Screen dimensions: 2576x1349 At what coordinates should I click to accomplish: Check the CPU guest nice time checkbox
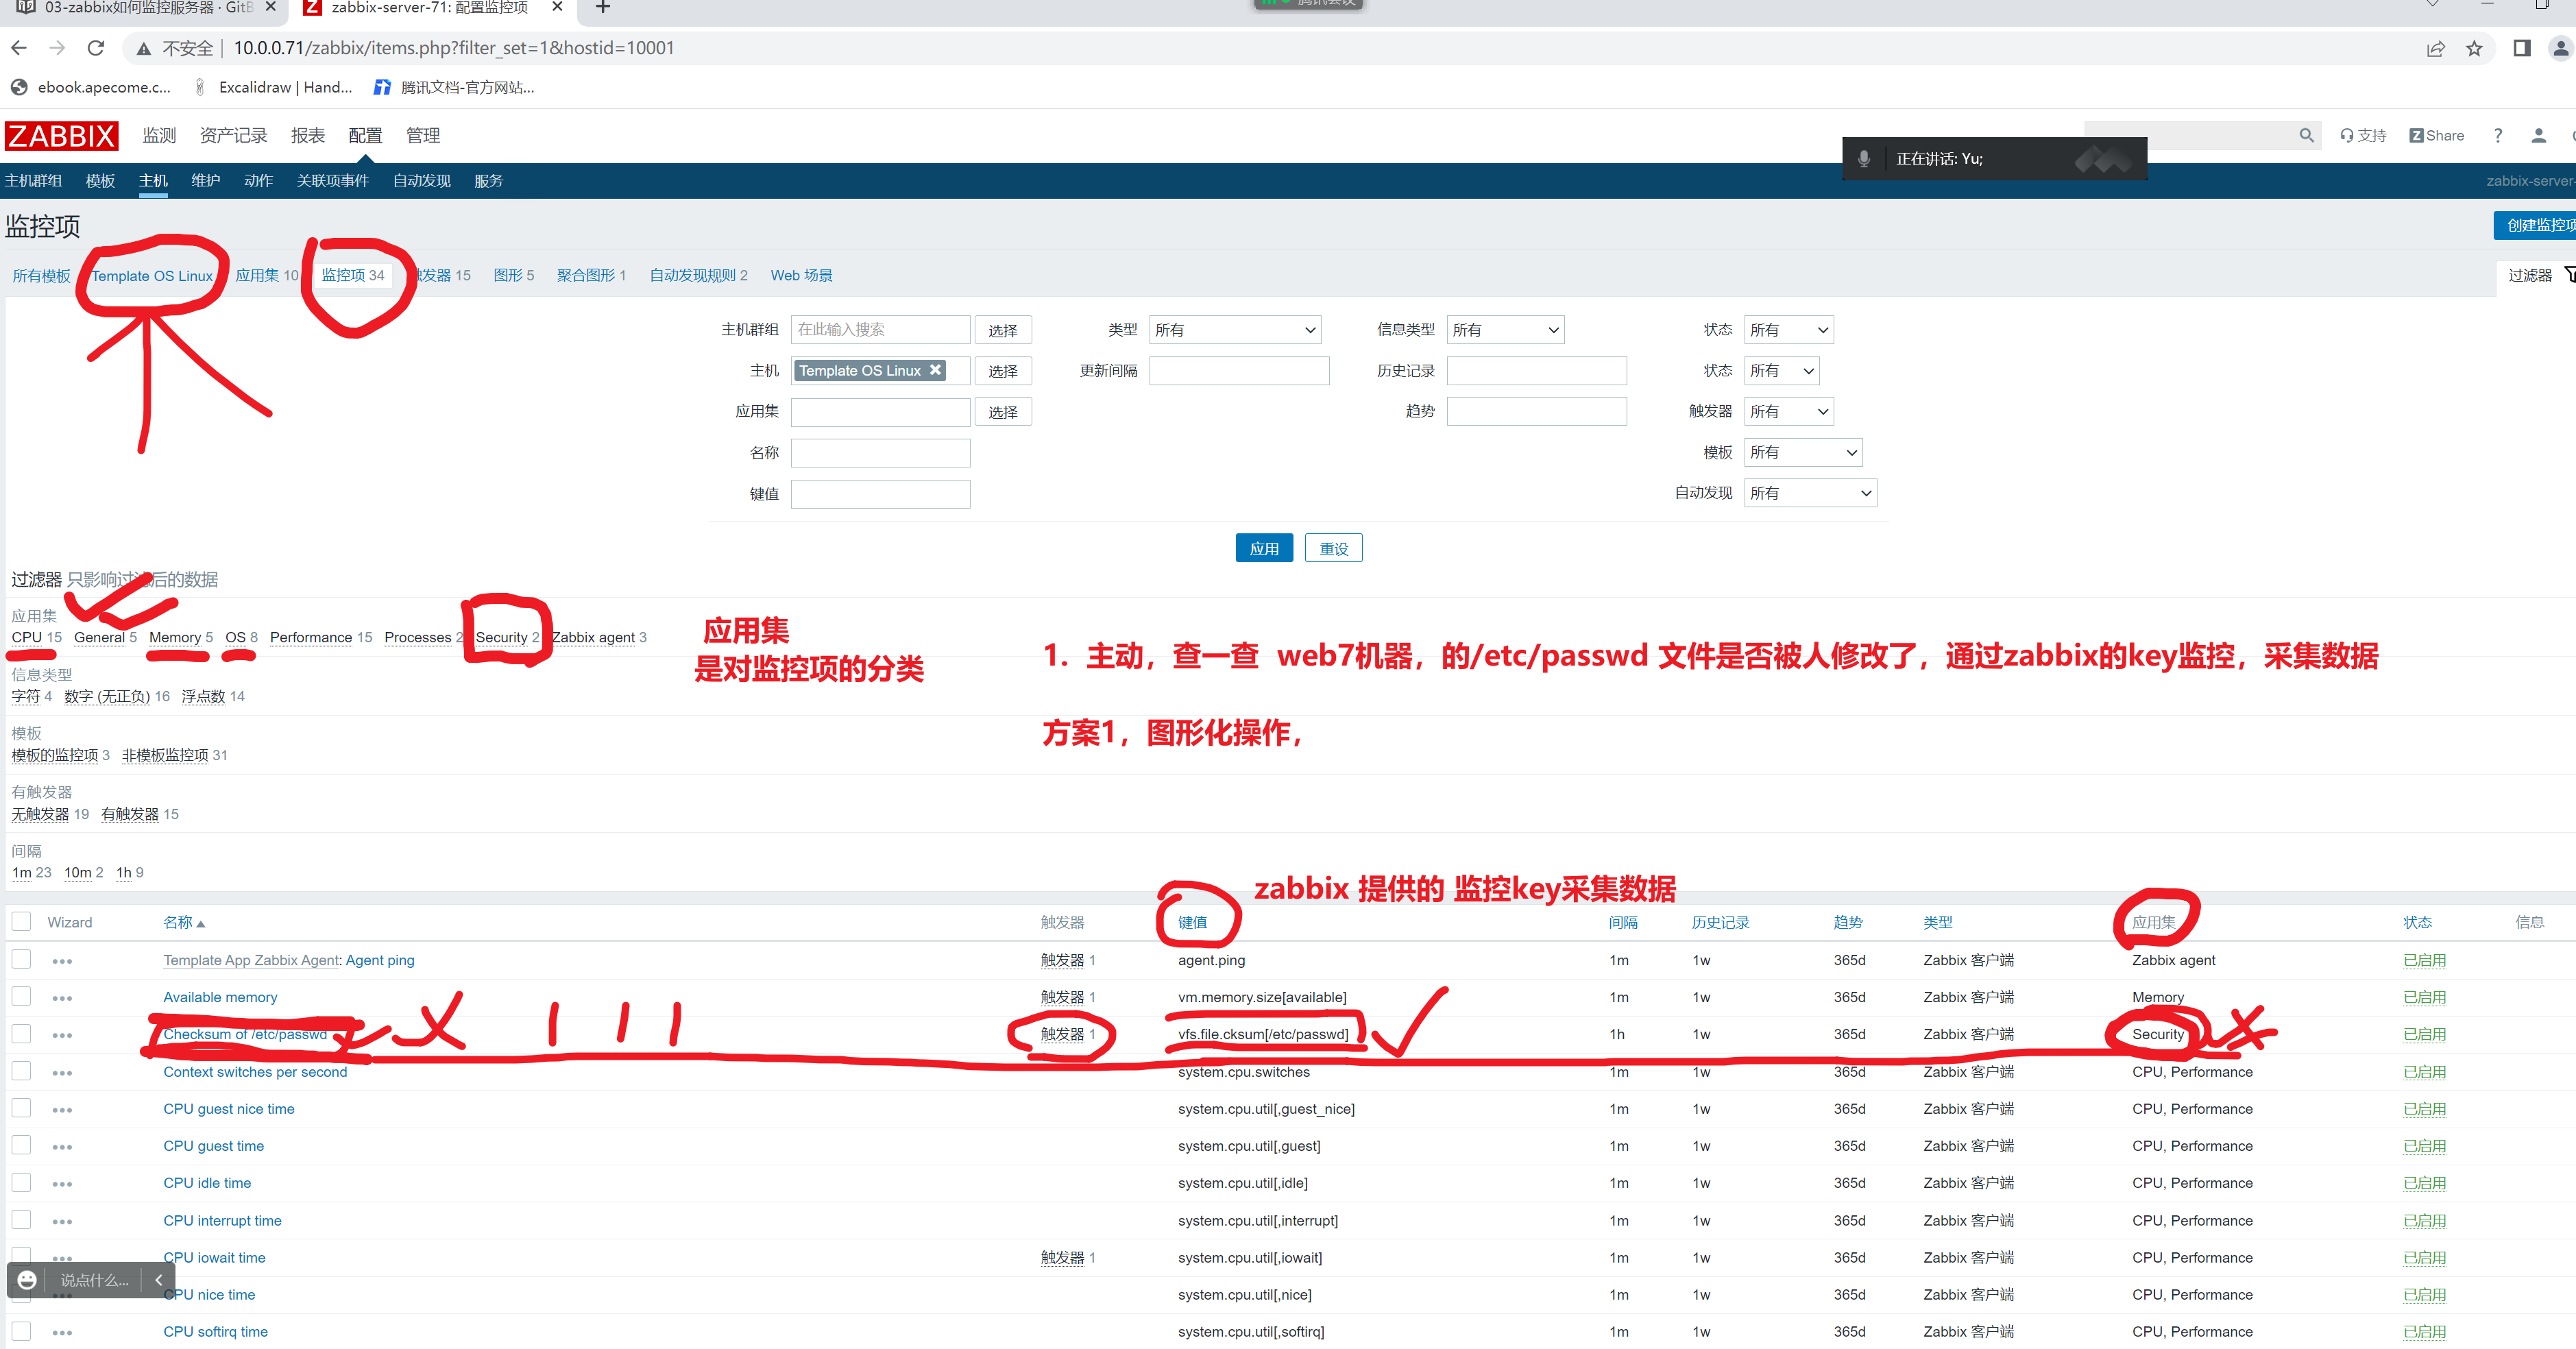pos(21,1108)
